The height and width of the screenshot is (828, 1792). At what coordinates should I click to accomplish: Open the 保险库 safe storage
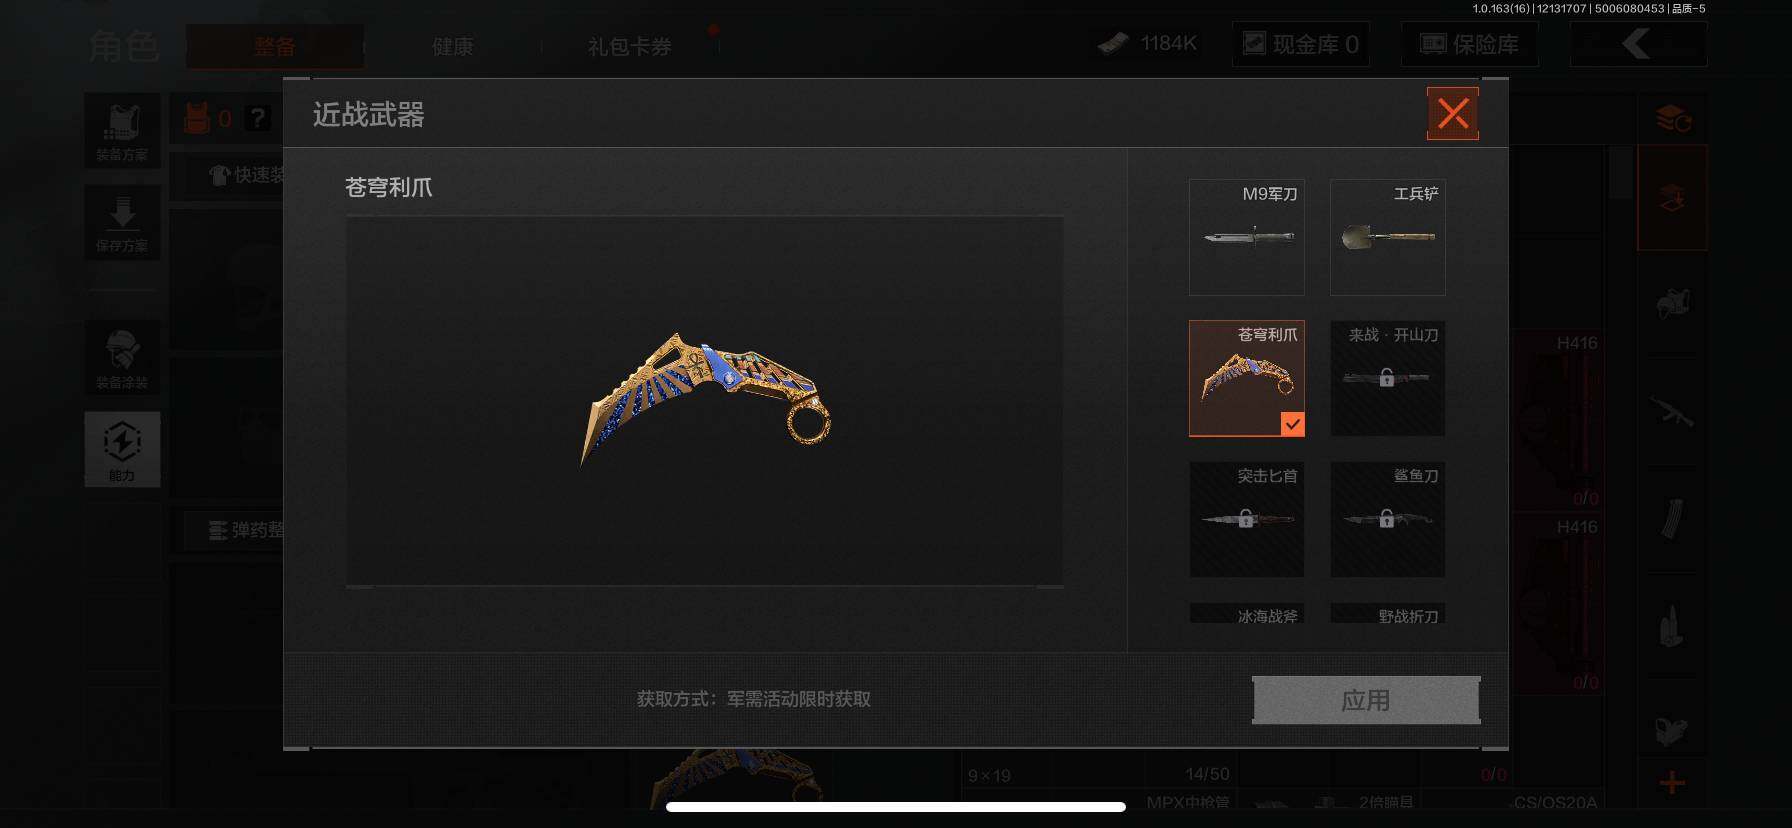point(1470,44)
